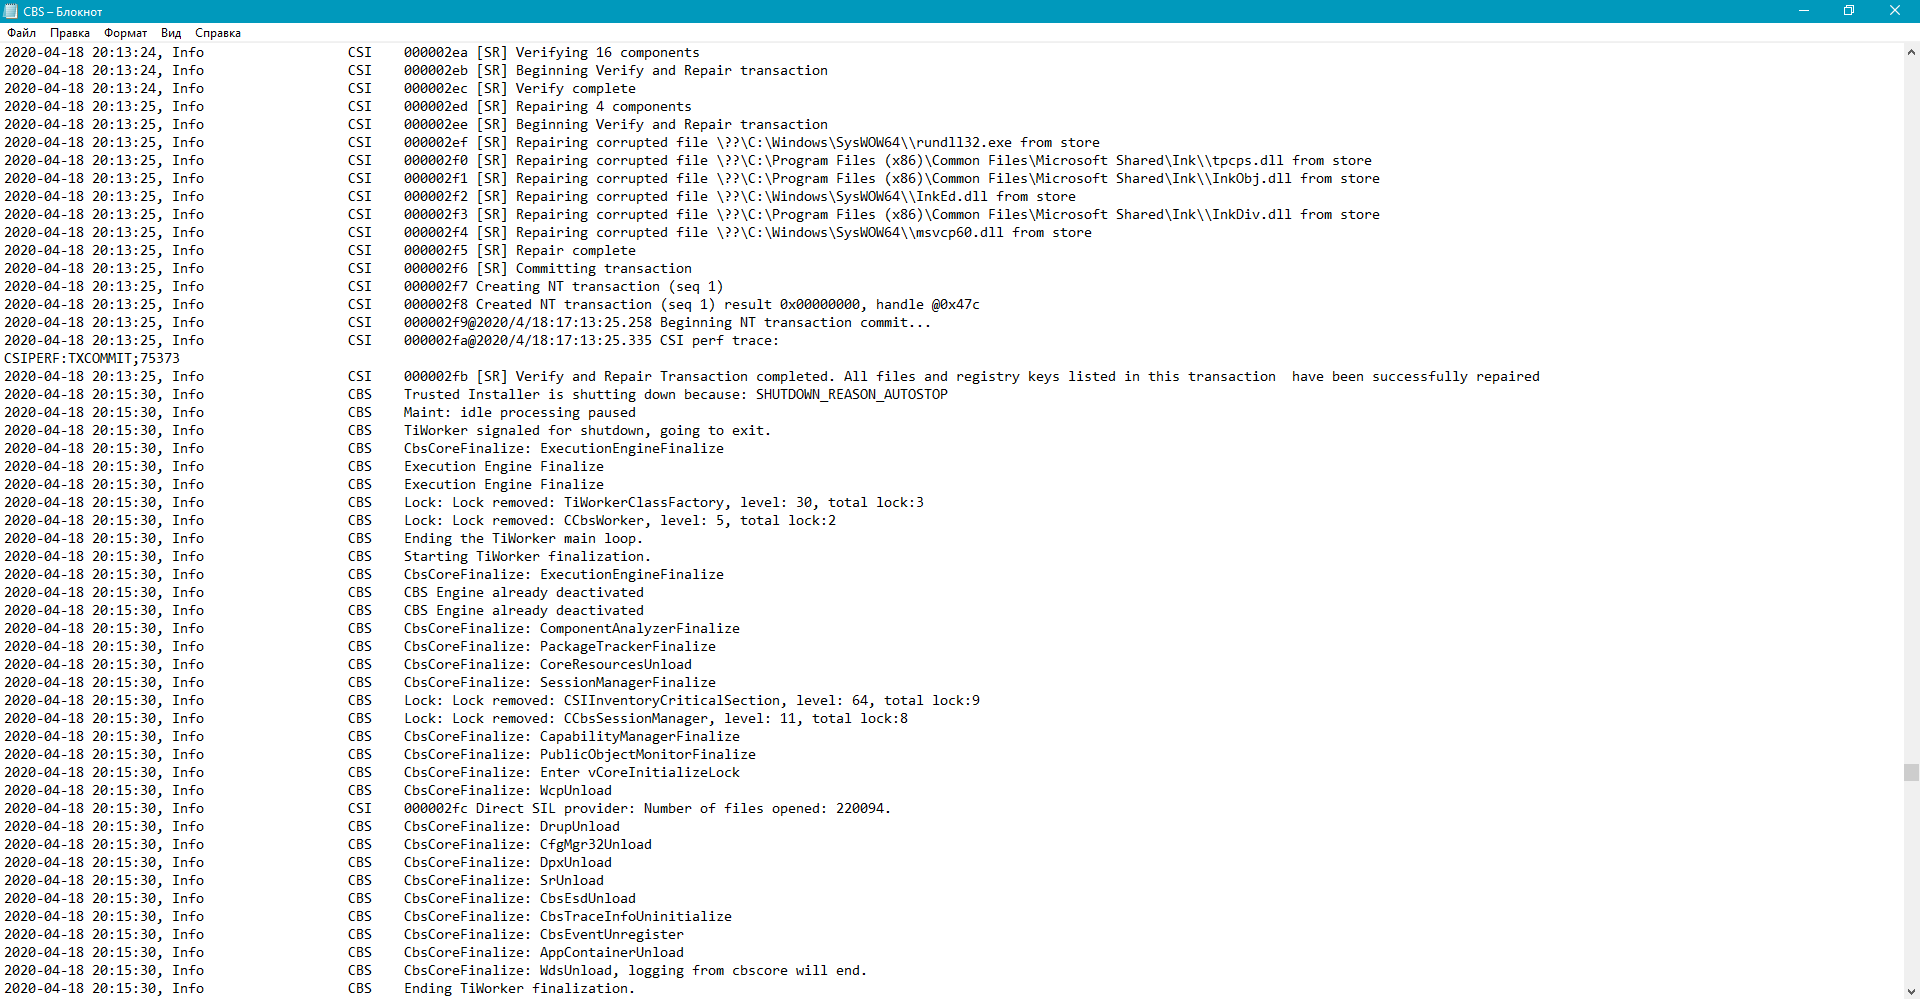The image size is (1920, 999).
Task: Minimize the CBS Notepad window
Action: coord(1804,11)
